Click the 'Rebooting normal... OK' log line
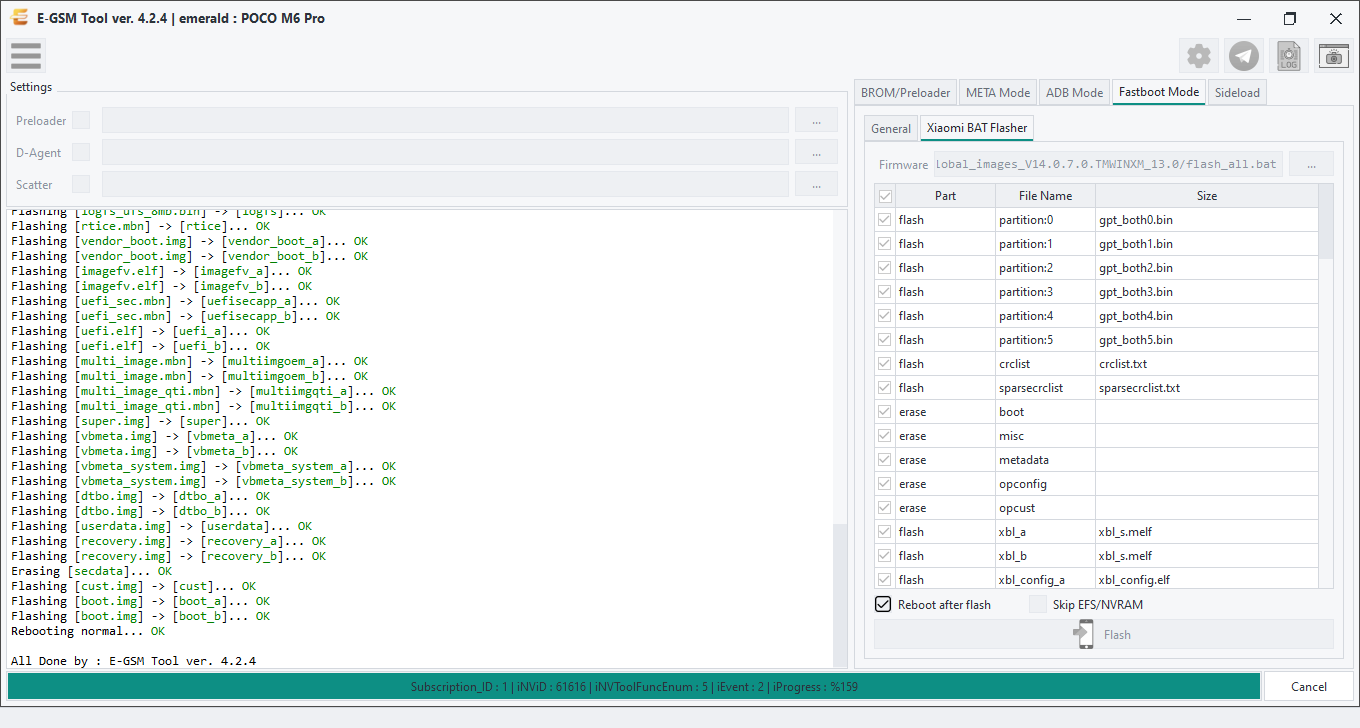 click(x=88, y=631)
